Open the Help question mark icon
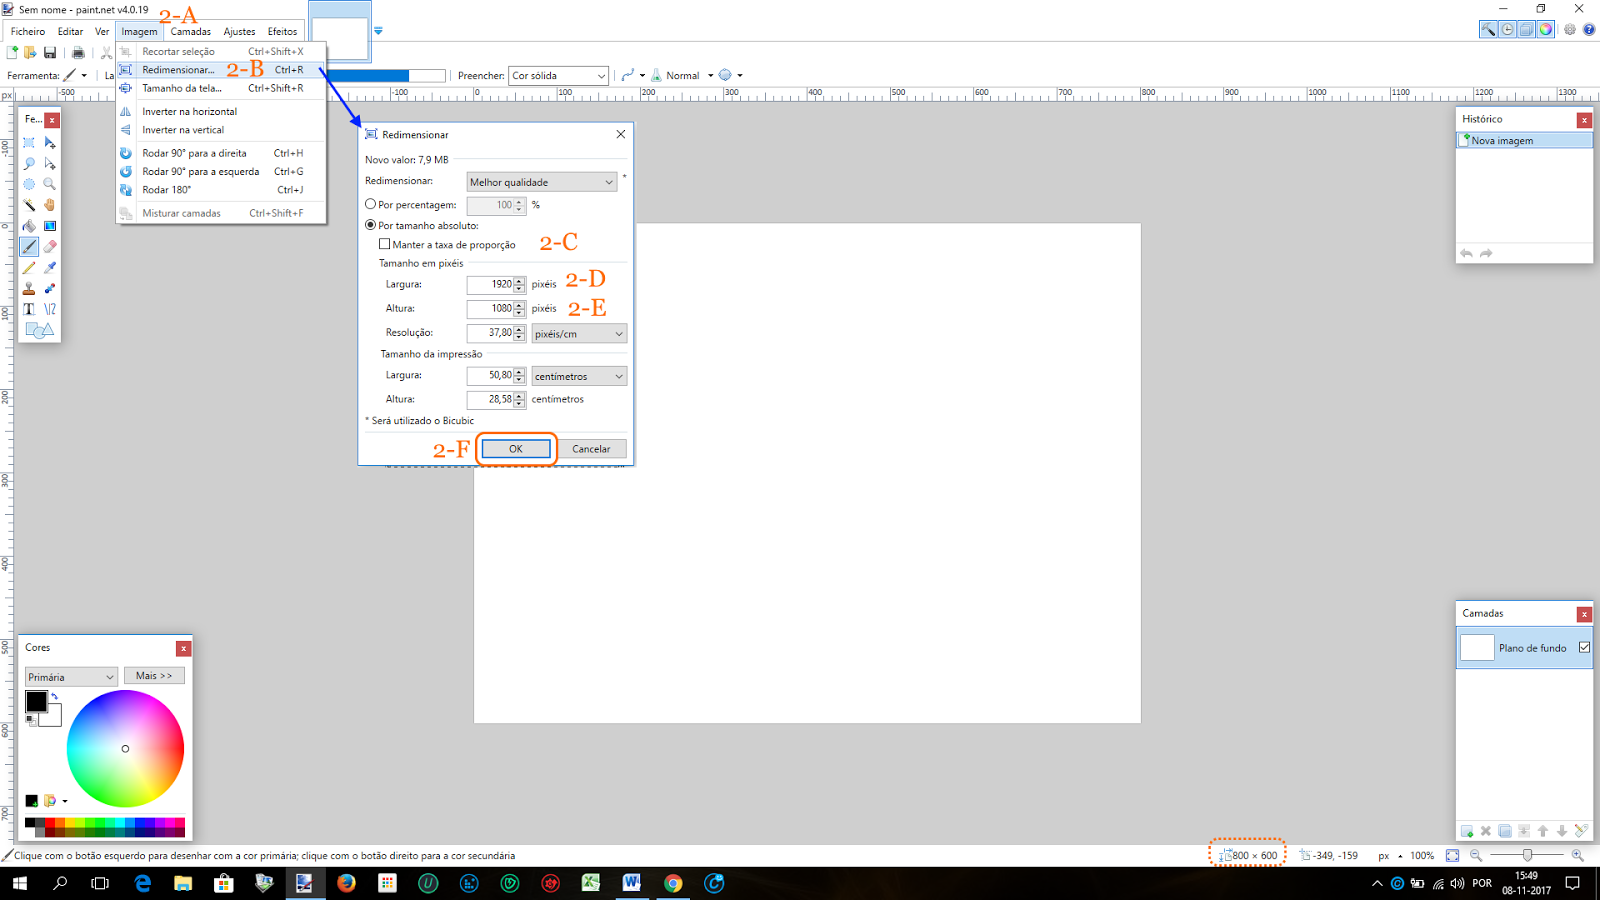This screenshot has height=900, width=1600. coord(1589,30)
